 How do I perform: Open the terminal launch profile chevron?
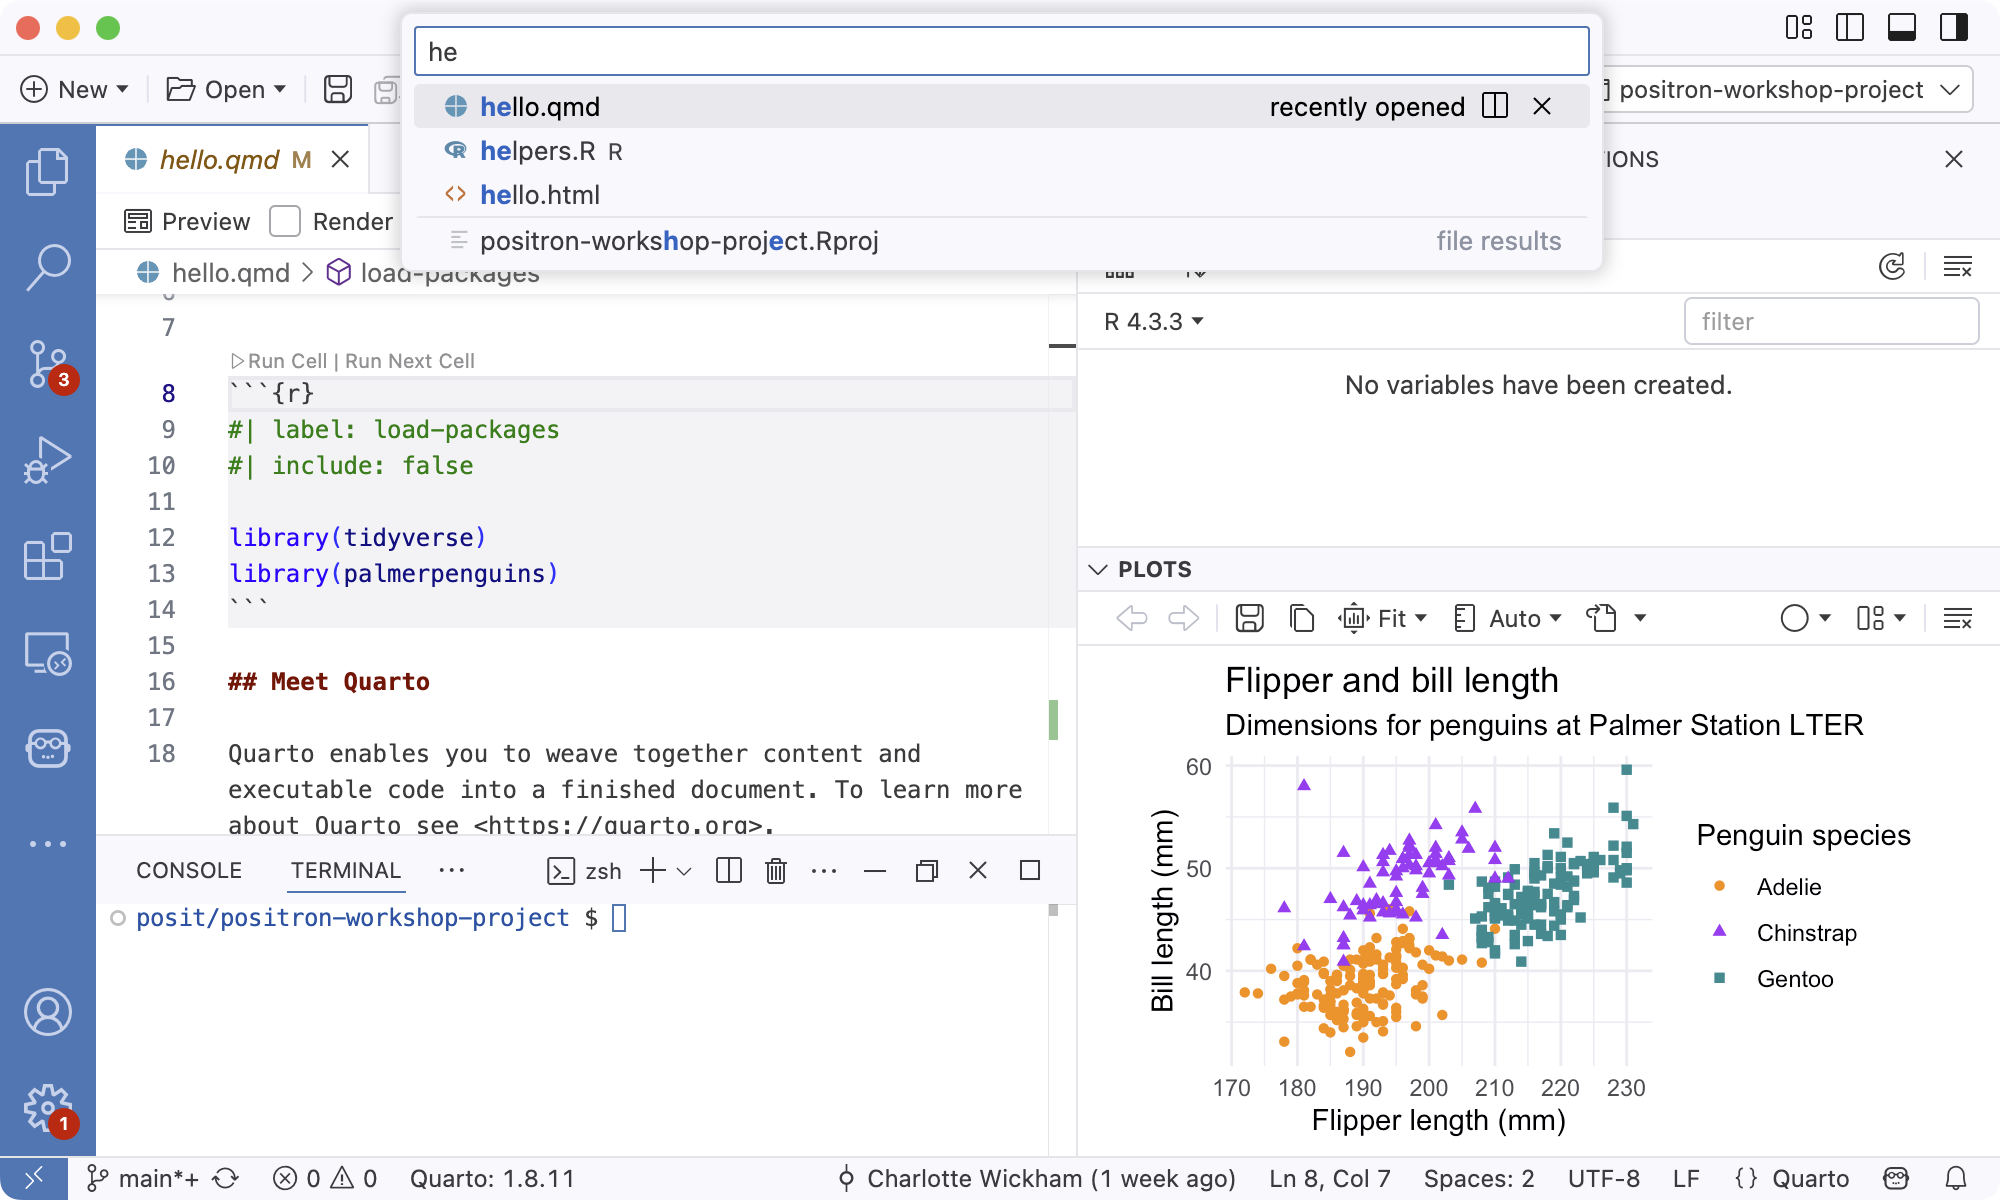(x=684, y=872)
